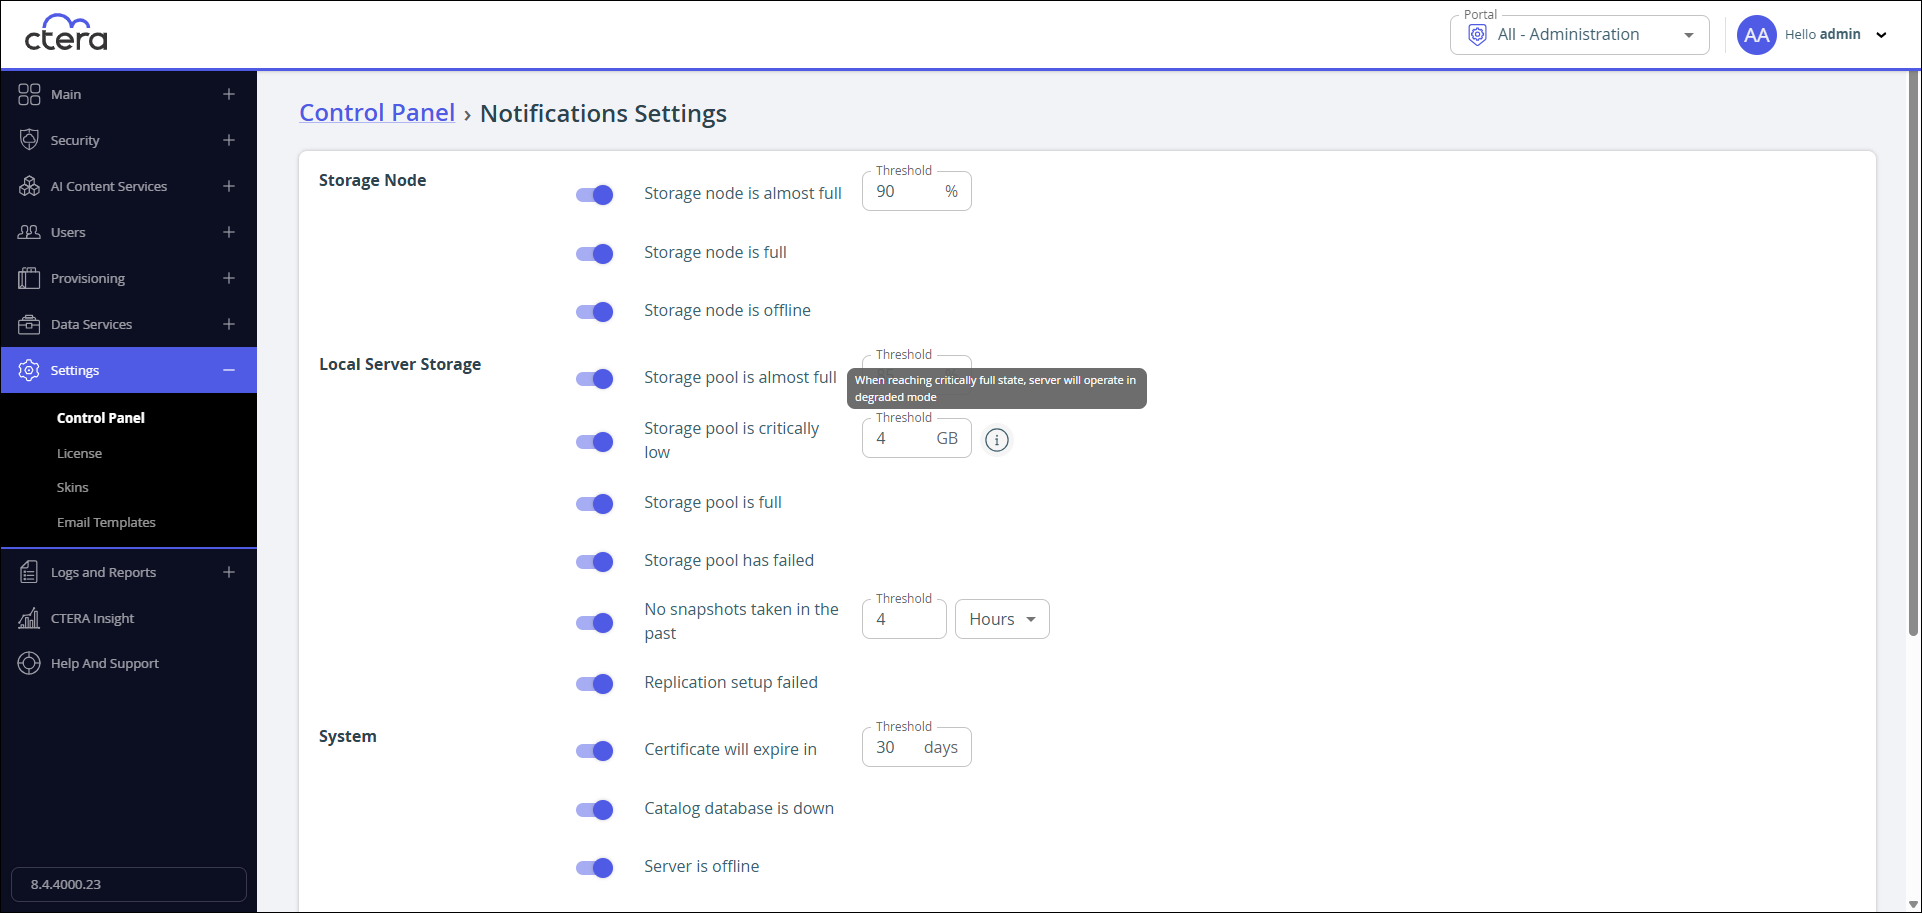Viewport: 1922px width, 913px height.
Task: Disable Storage node is offline notification
Action: (594, 312)
